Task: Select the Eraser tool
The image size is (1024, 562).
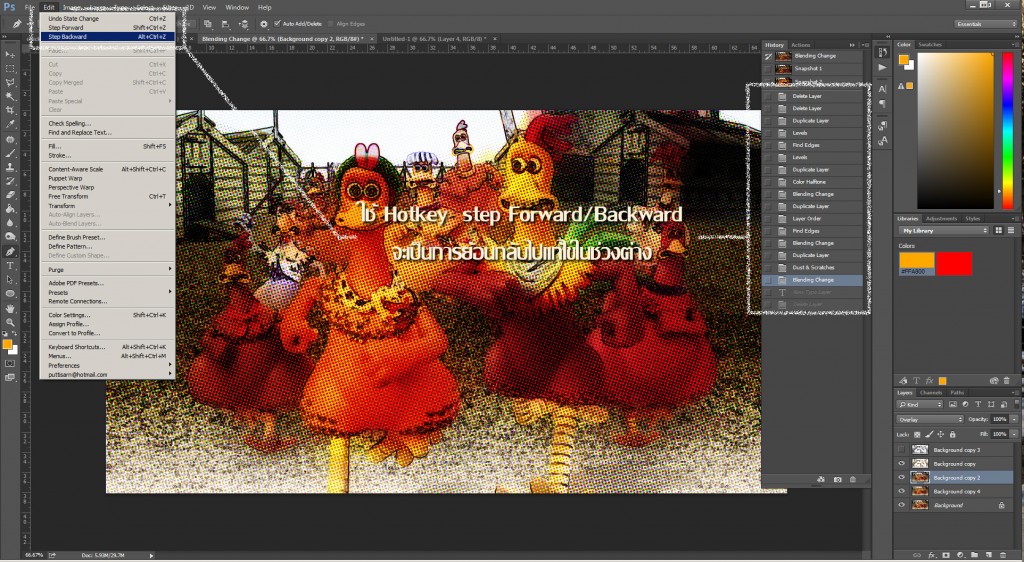Action: coord(10,195)
